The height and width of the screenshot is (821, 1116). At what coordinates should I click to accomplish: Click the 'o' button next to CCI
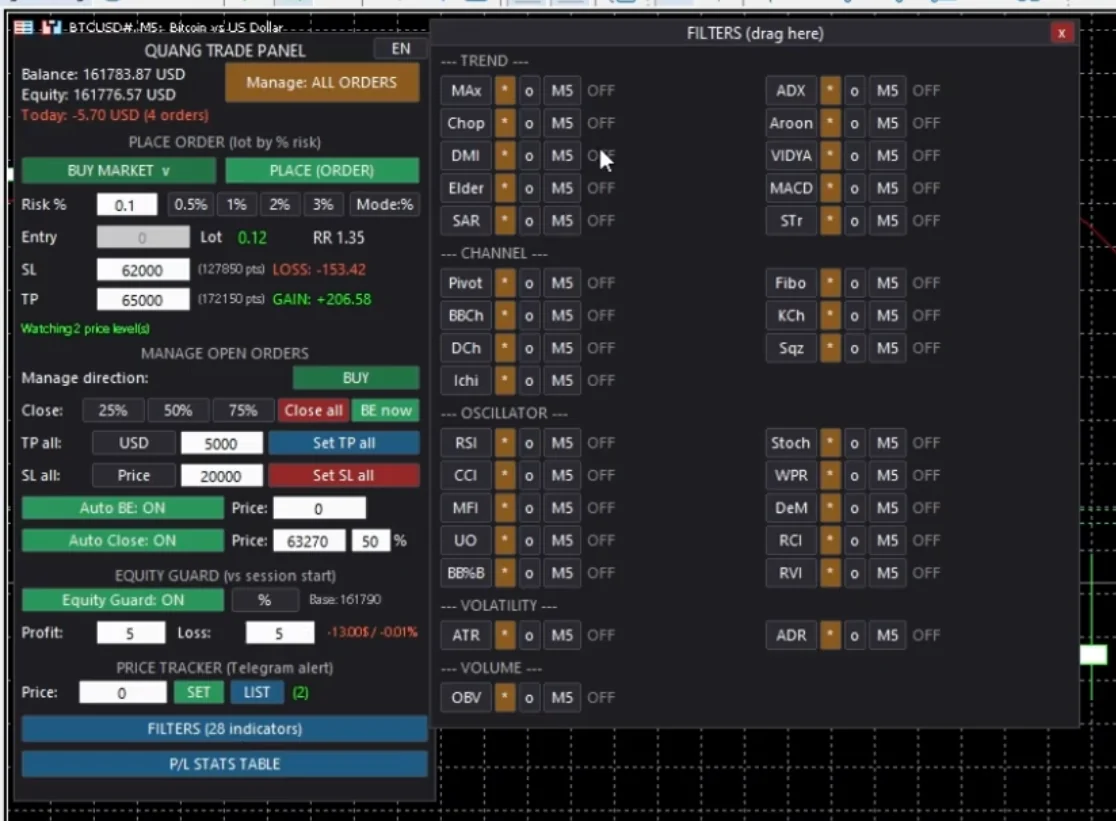click(x=529, y=476)
